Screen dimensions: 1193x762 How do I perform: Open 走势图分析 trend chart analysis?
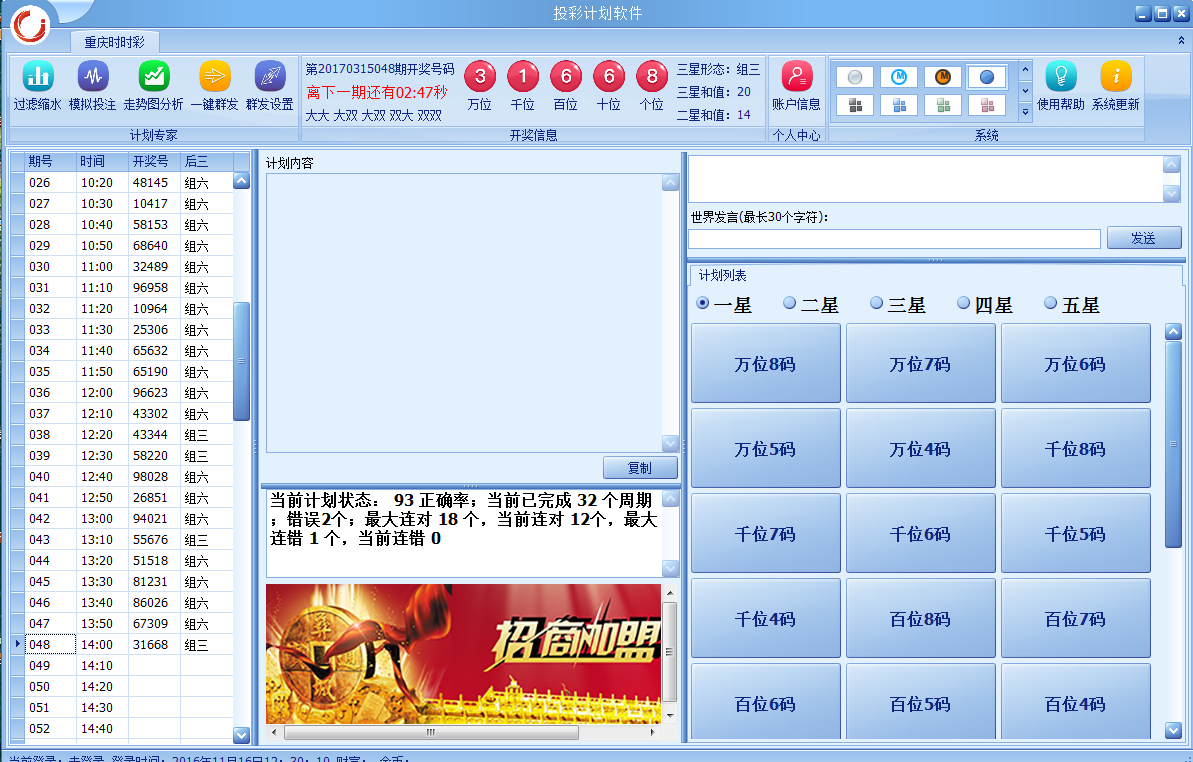pyautogui.click(x=153, y=87)
